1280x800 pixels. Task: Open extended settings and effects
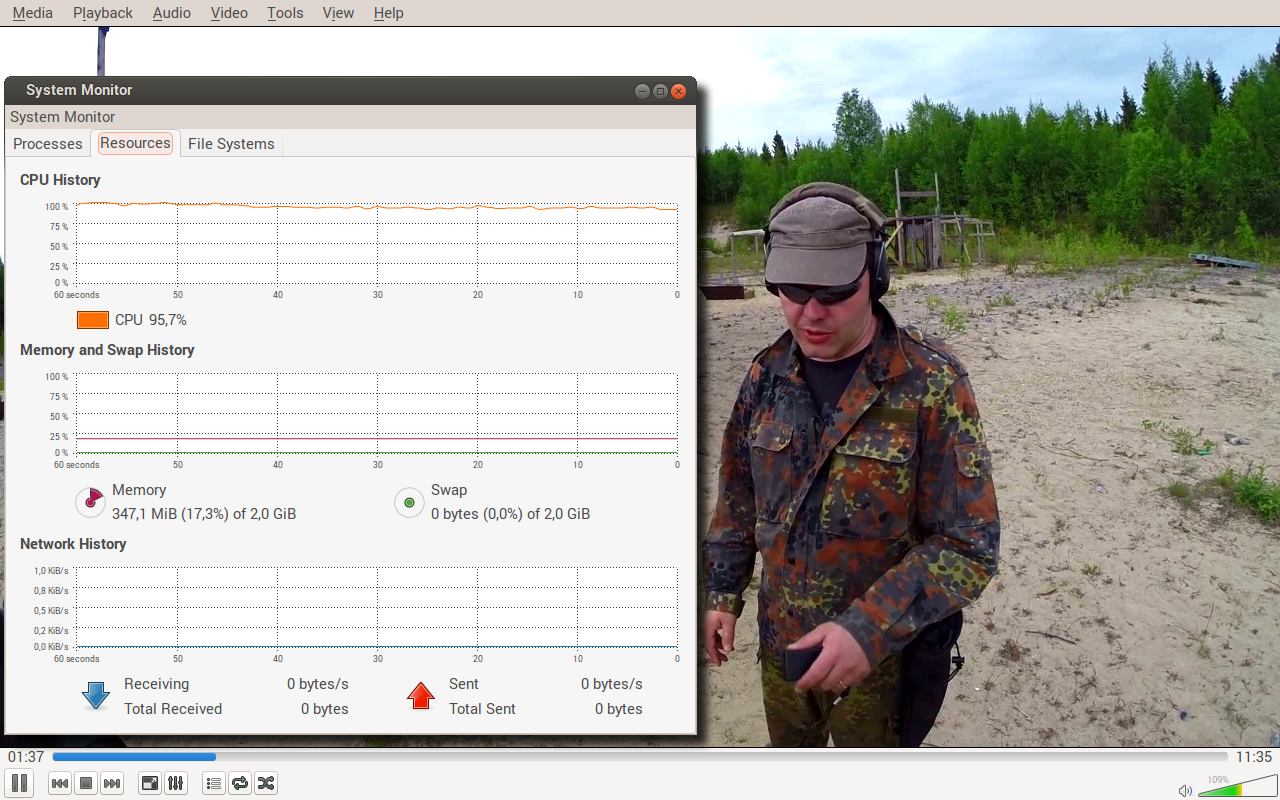click(175, 783)
